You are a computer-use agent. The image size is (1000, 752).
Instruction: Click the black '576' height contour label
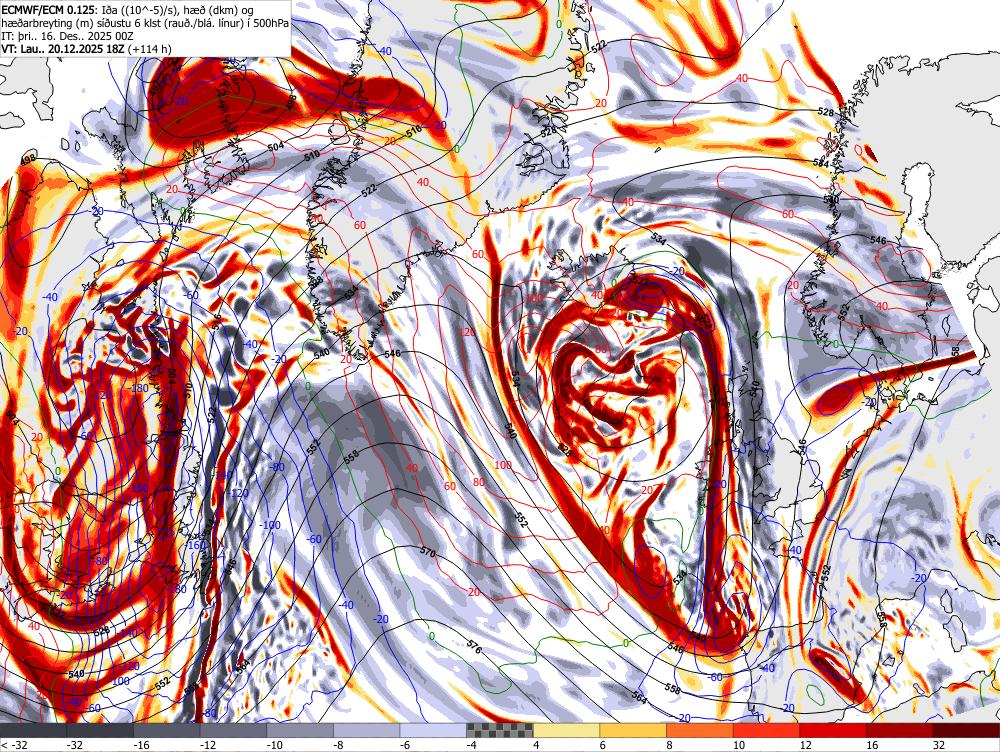(x=474, y=647)
